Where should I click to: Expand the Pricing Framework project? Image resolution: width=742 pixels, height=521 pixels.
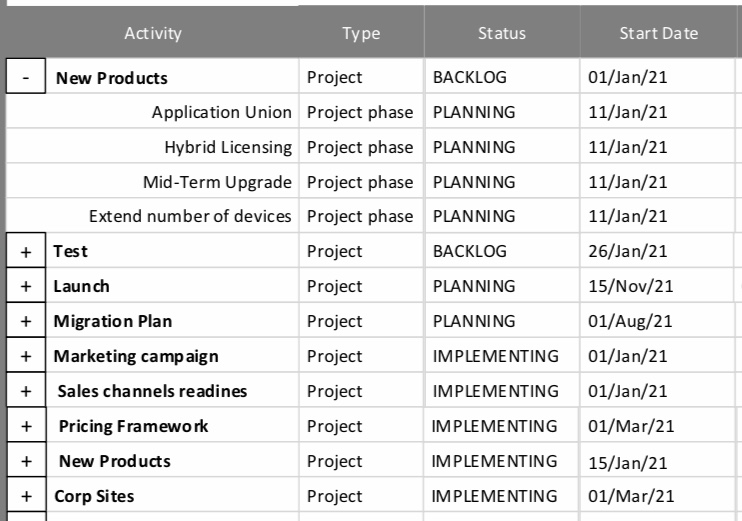coord(26,426)
